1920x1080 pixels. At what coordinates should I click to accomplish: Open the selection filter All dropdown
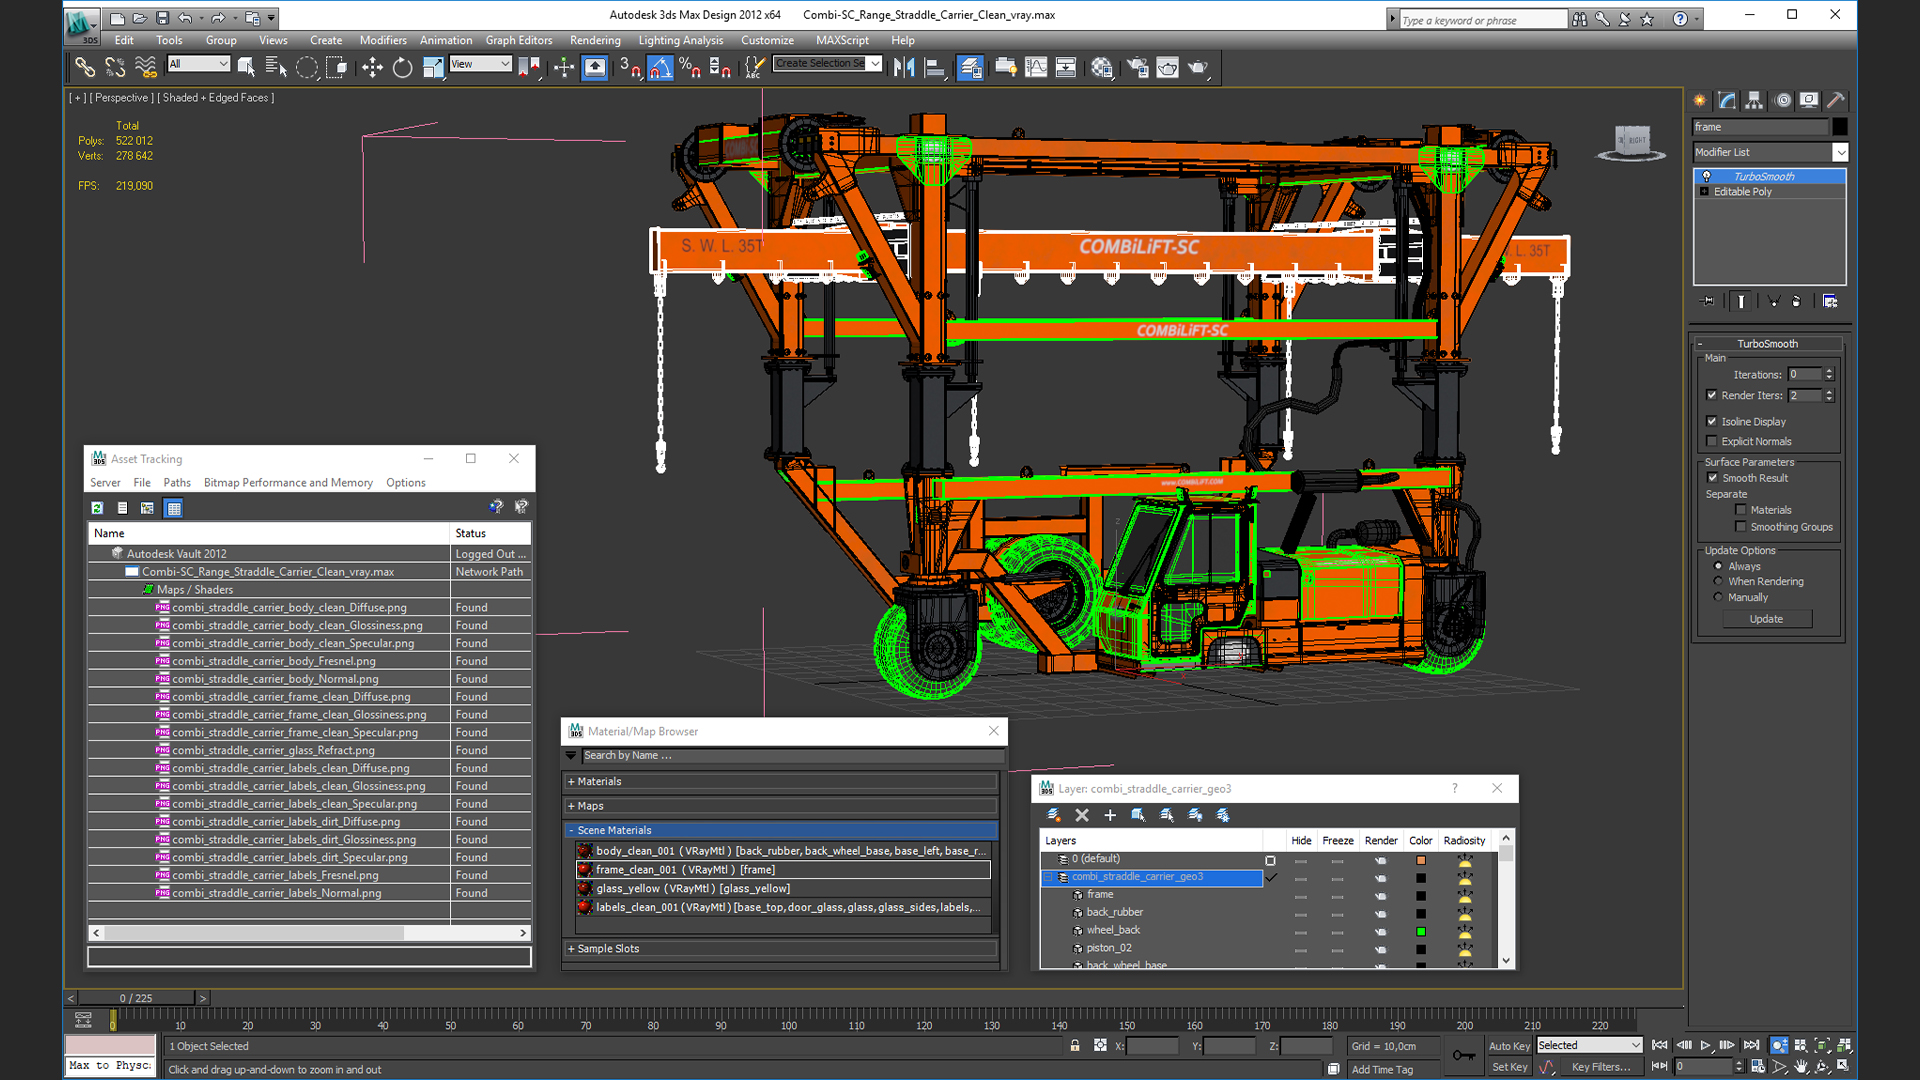coord(199,64)
